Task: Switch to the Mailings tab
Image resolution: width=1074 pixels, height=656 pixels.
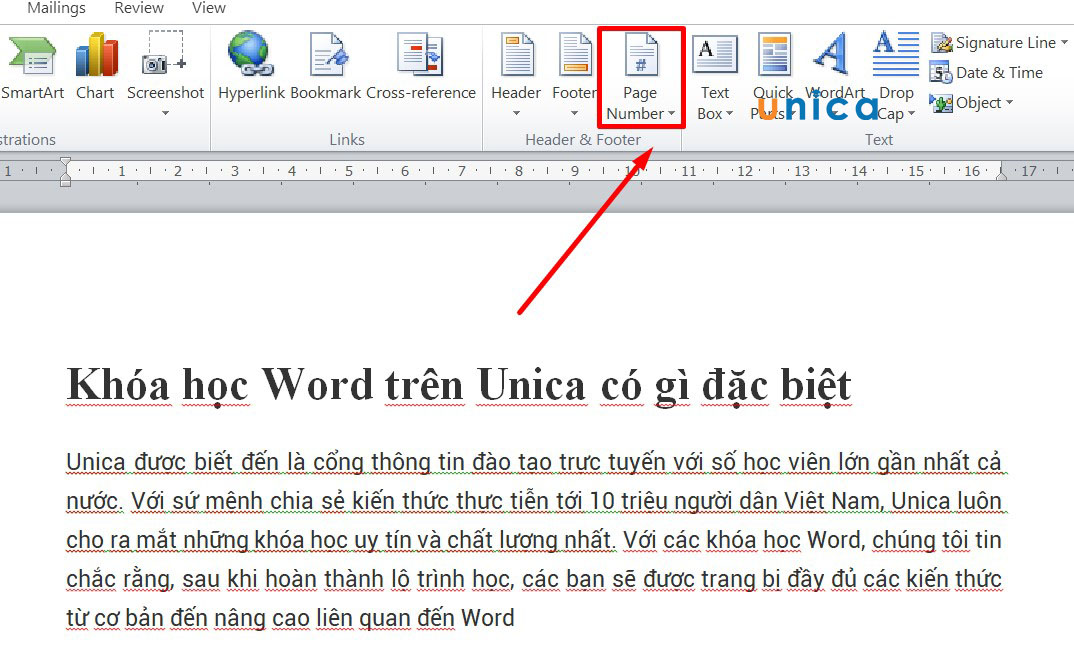Action: pos(56,8)
